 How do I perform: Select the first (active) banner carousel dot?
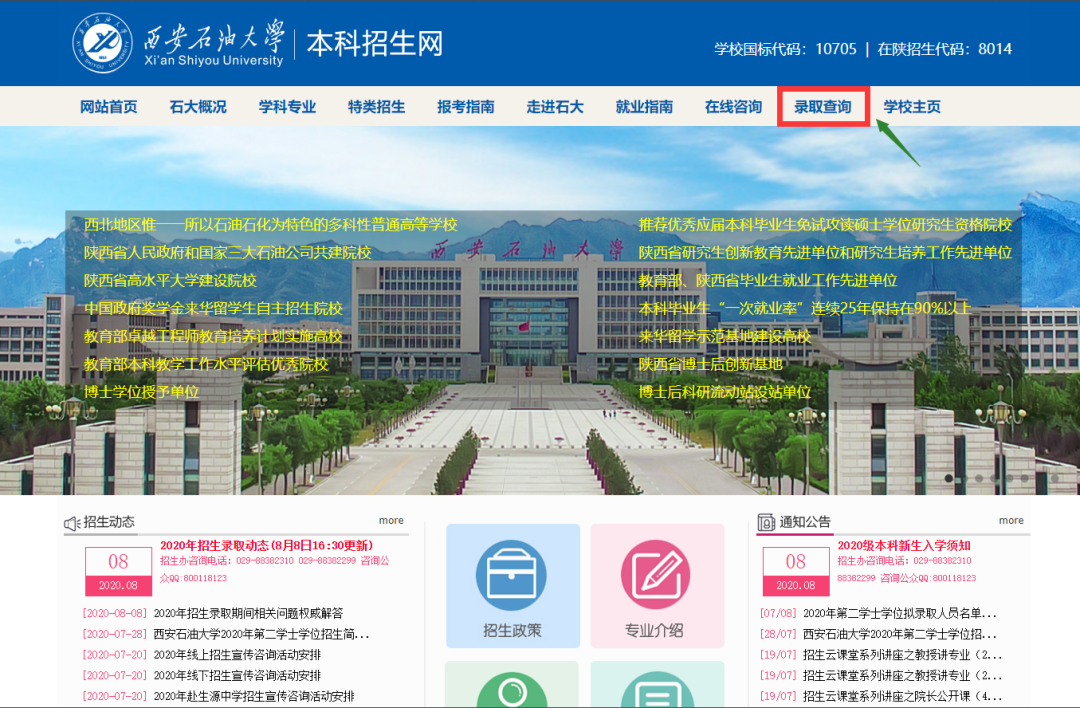[x=949, y=478]
